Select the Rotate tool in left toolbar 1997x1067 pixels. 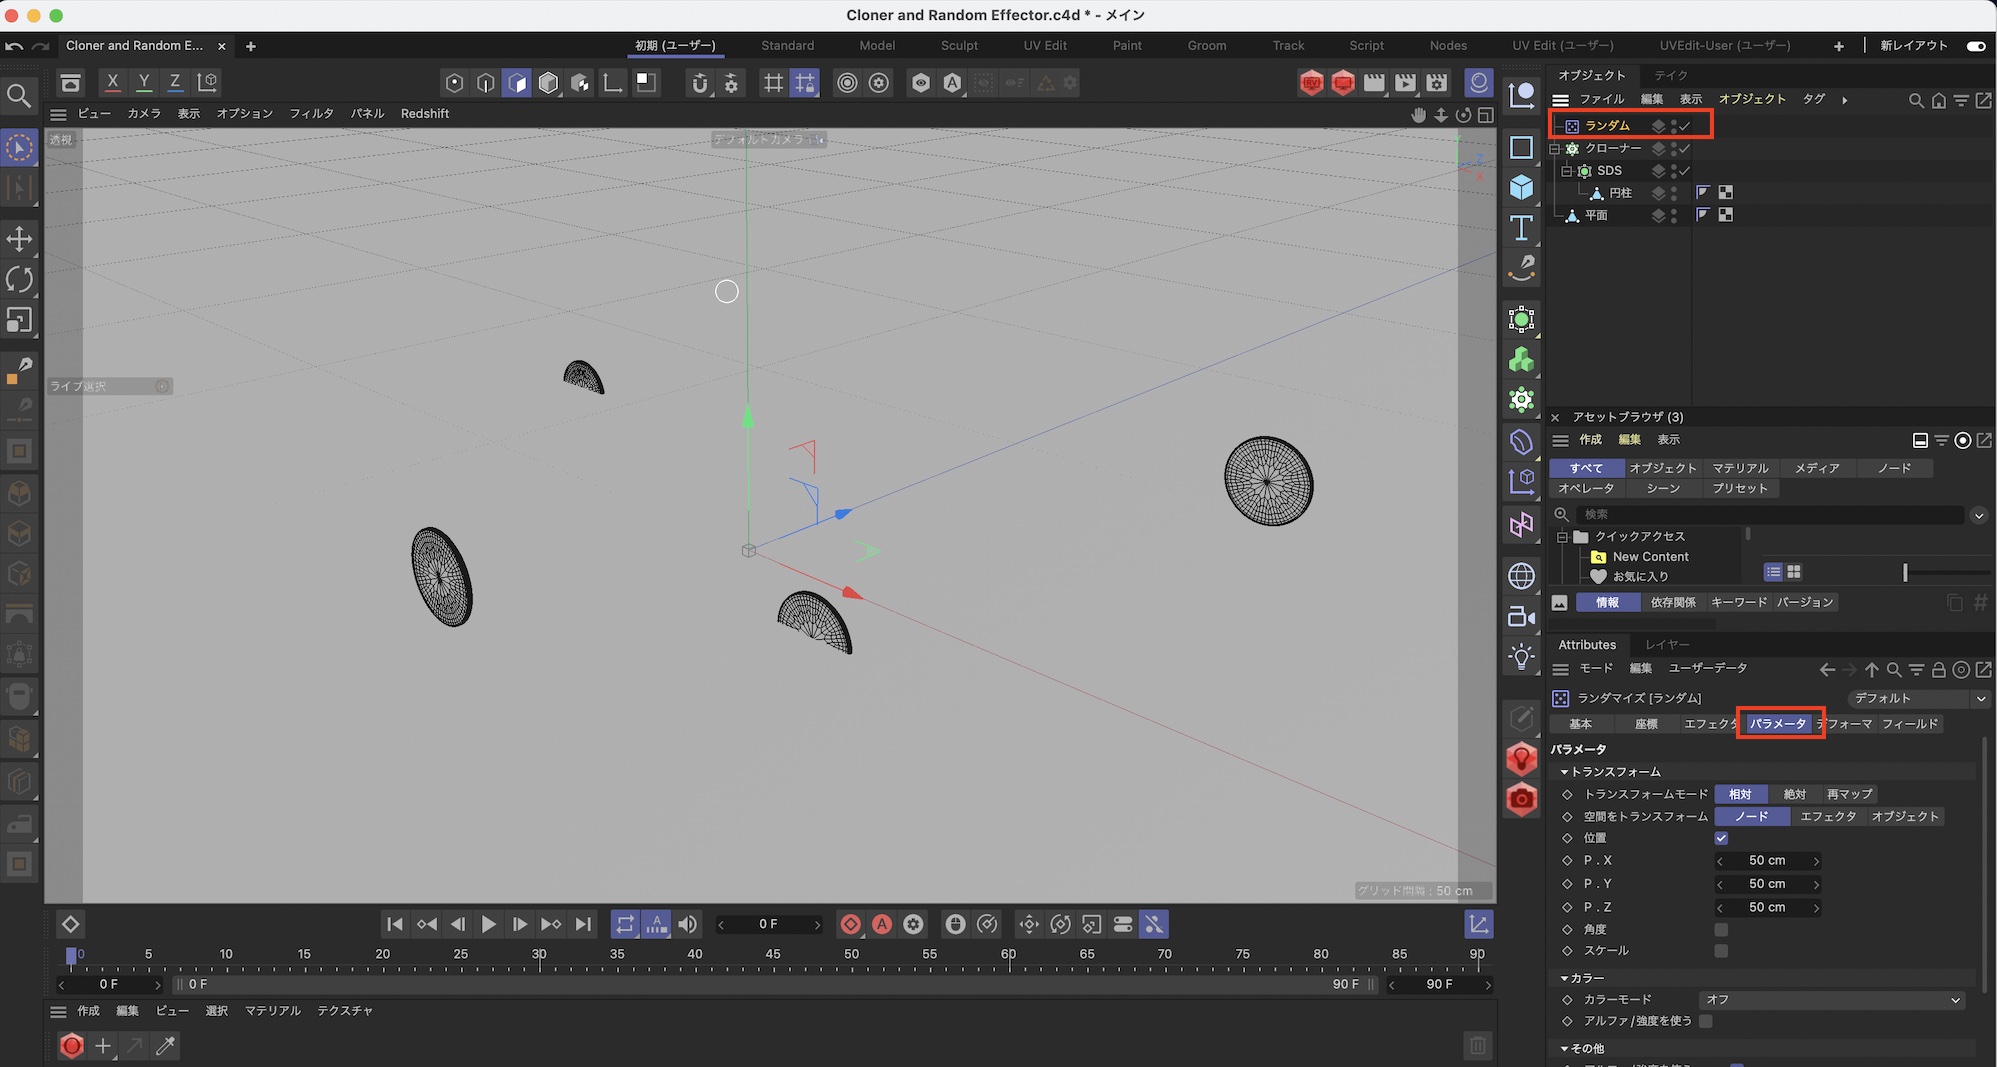(x=19, y=279)
